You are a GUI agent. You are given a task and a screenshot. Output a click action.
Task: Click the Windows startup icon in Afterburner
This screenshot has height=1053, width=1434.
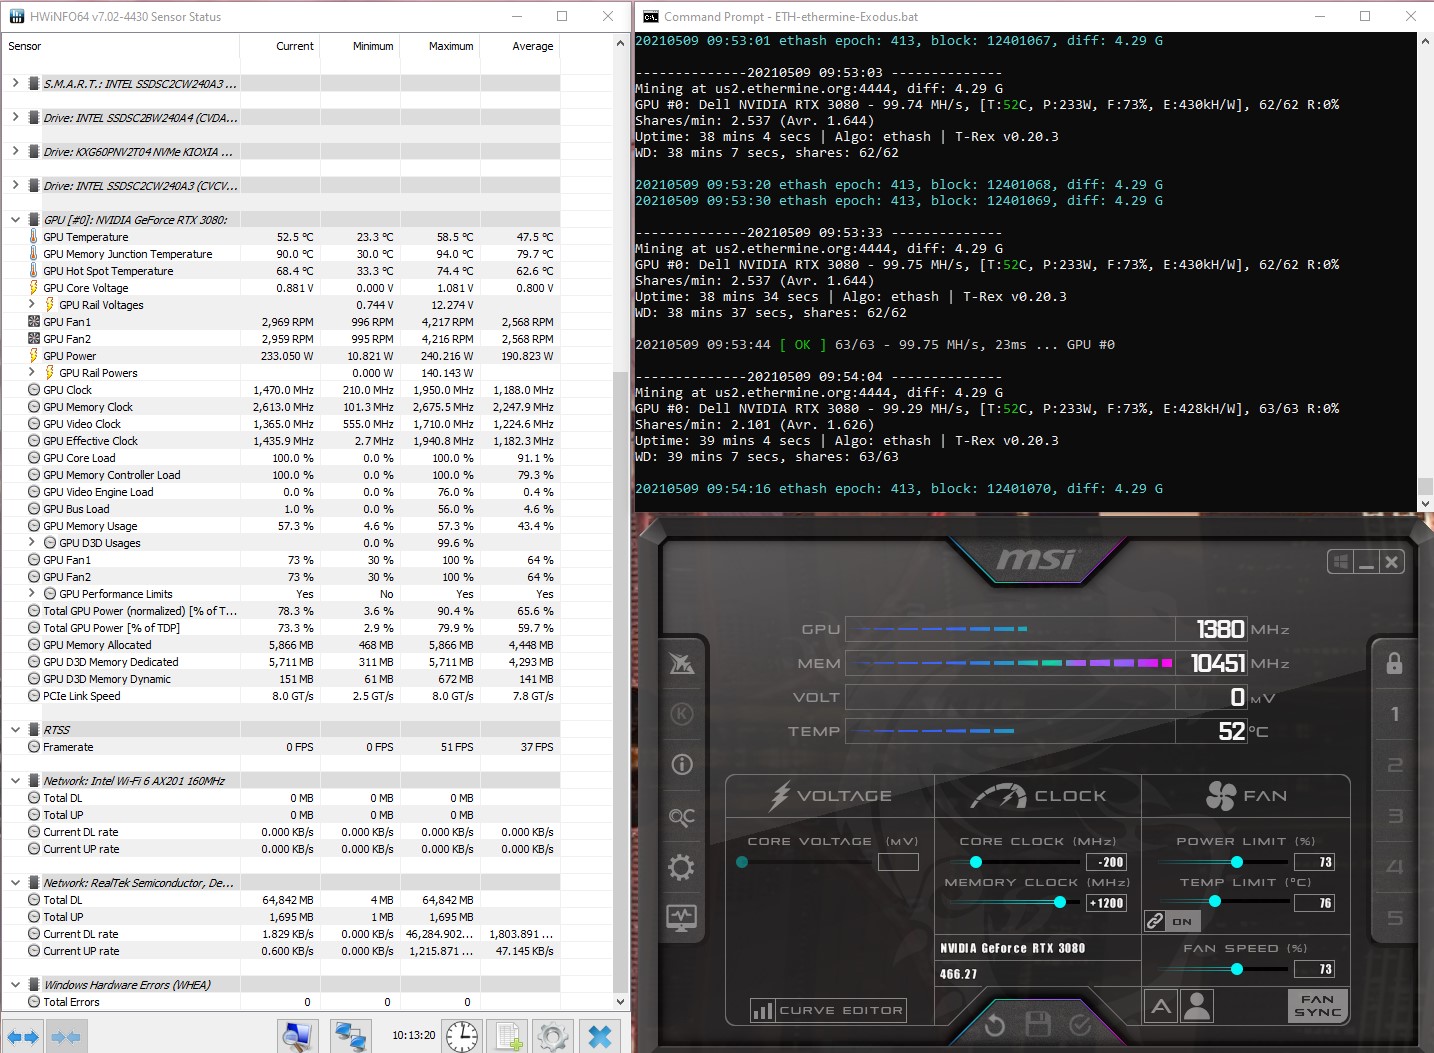pyautogui.click(x=1341, y=562)
